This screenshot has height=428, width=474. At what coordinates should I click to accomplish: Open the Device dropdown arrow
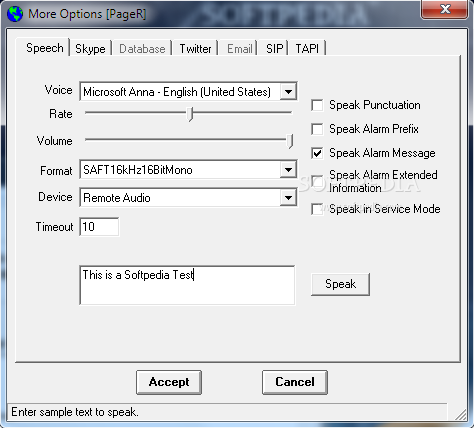pyautogui.click(x=288, y=198)
